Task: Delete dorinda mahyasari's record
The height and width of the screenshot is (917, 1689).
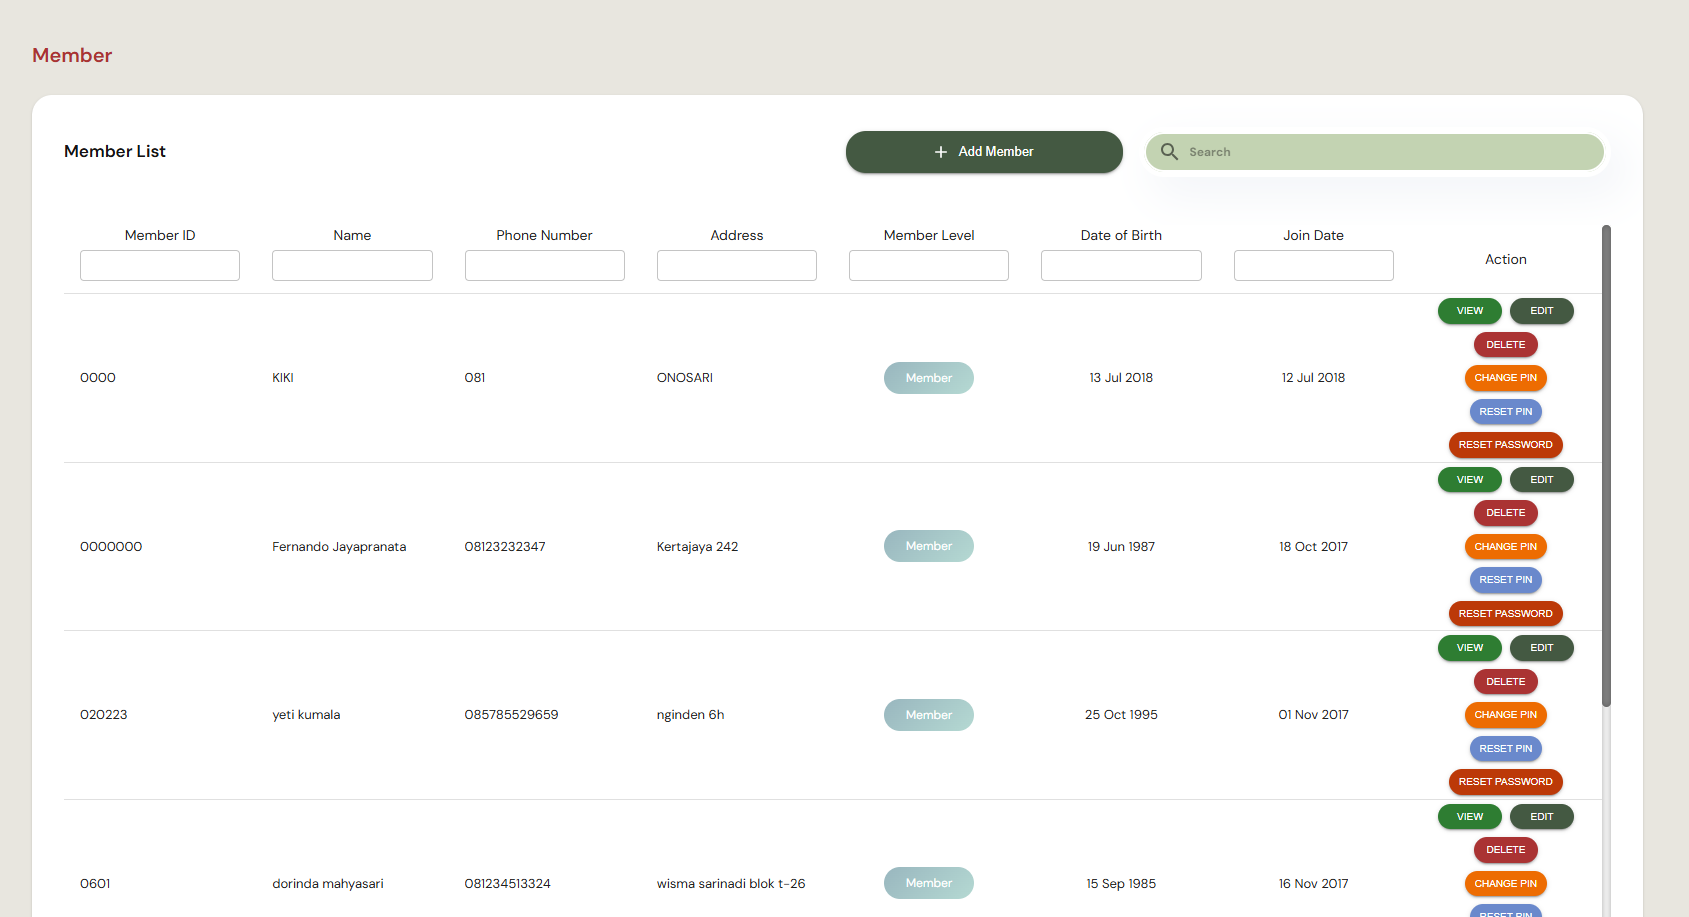Action: pos(1506,850)
